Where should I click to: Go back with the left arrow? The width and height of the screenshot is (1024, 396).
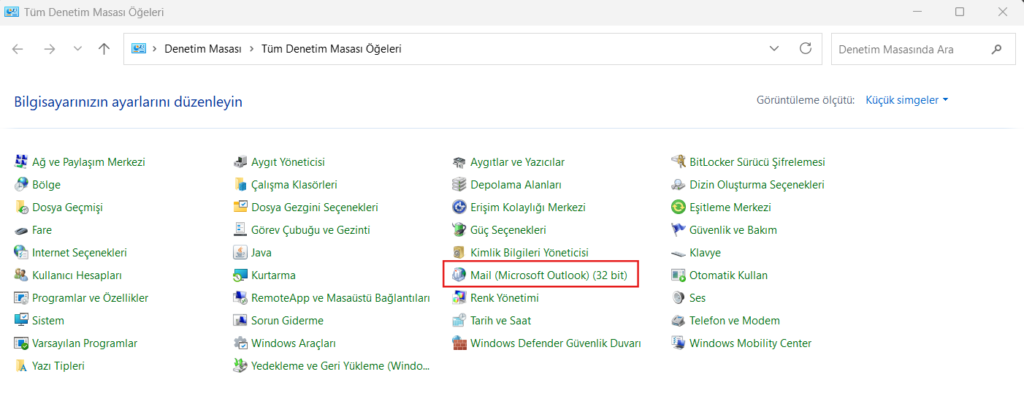tap(18, 49)
